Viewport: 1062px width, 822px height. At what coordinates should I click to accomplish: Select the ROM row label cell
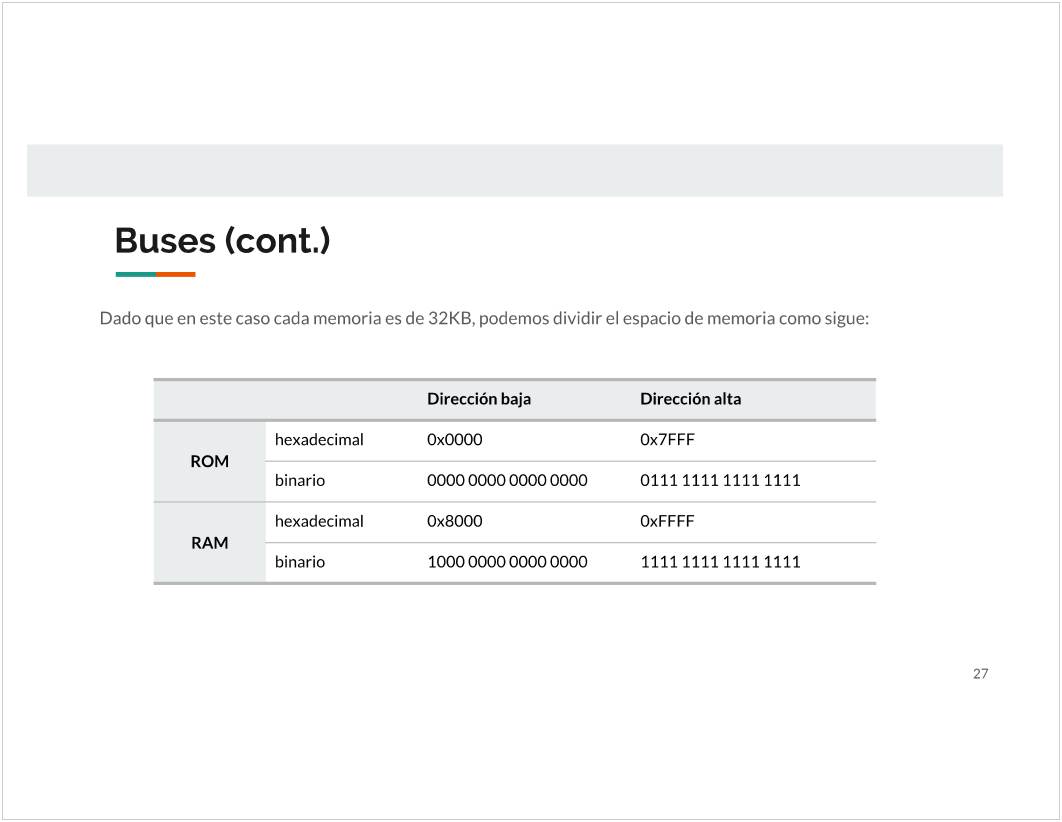click(210, 461)
